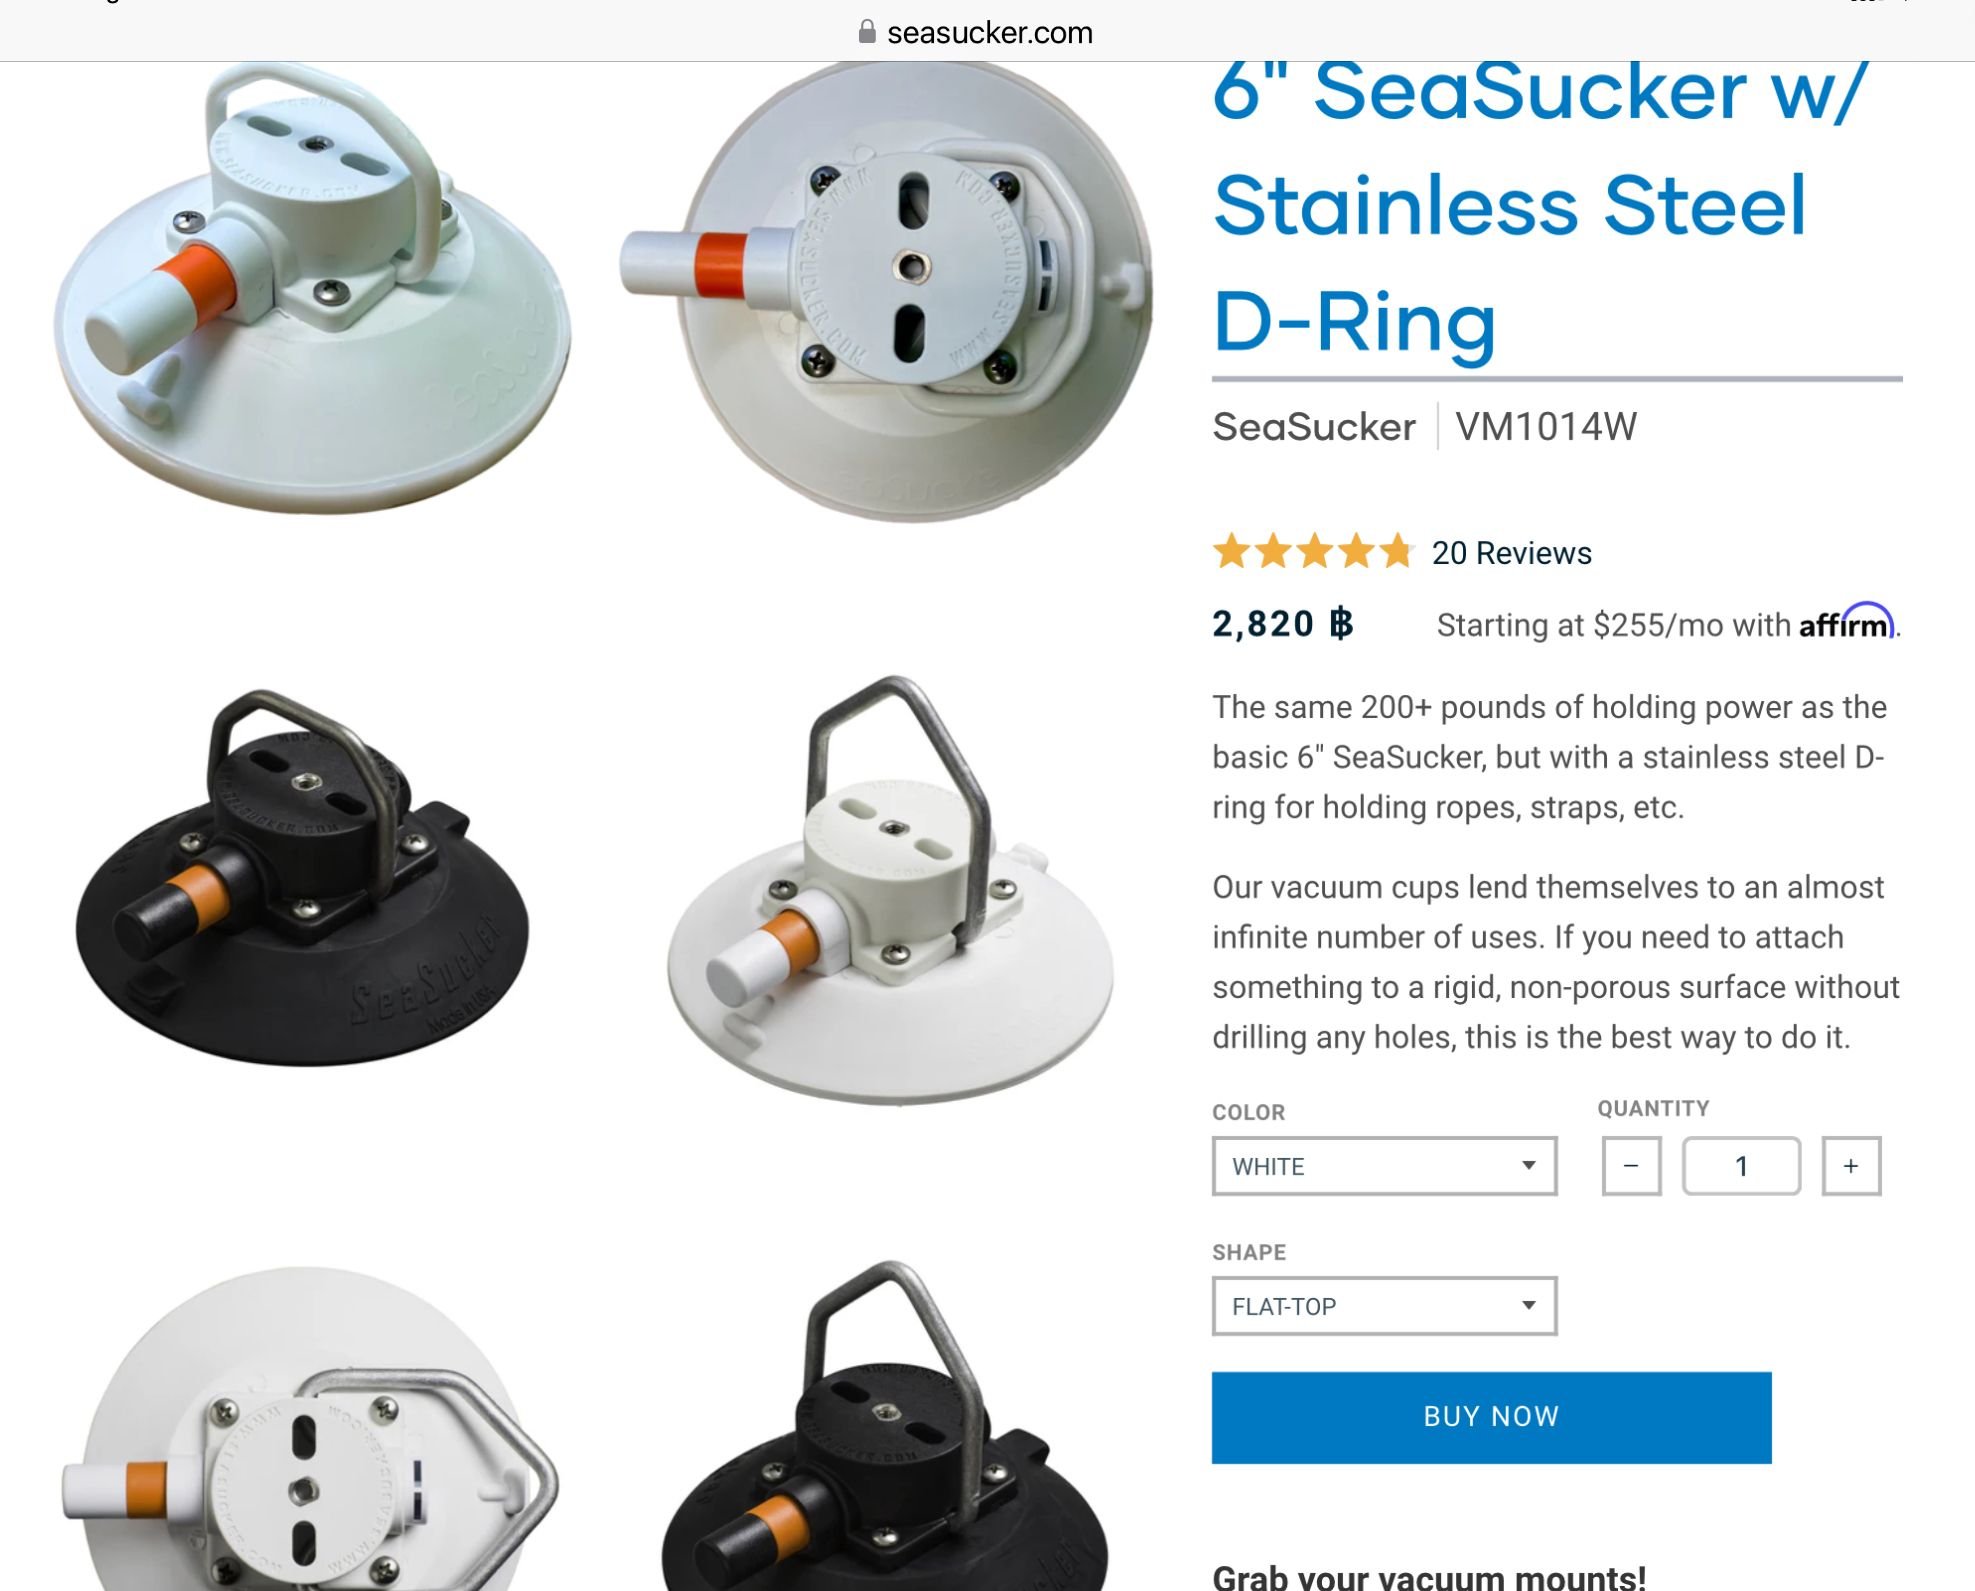This screenshot has width=1975, height=1591.
Task: Click the BUY NOW button
Action: point(1491,1417)
